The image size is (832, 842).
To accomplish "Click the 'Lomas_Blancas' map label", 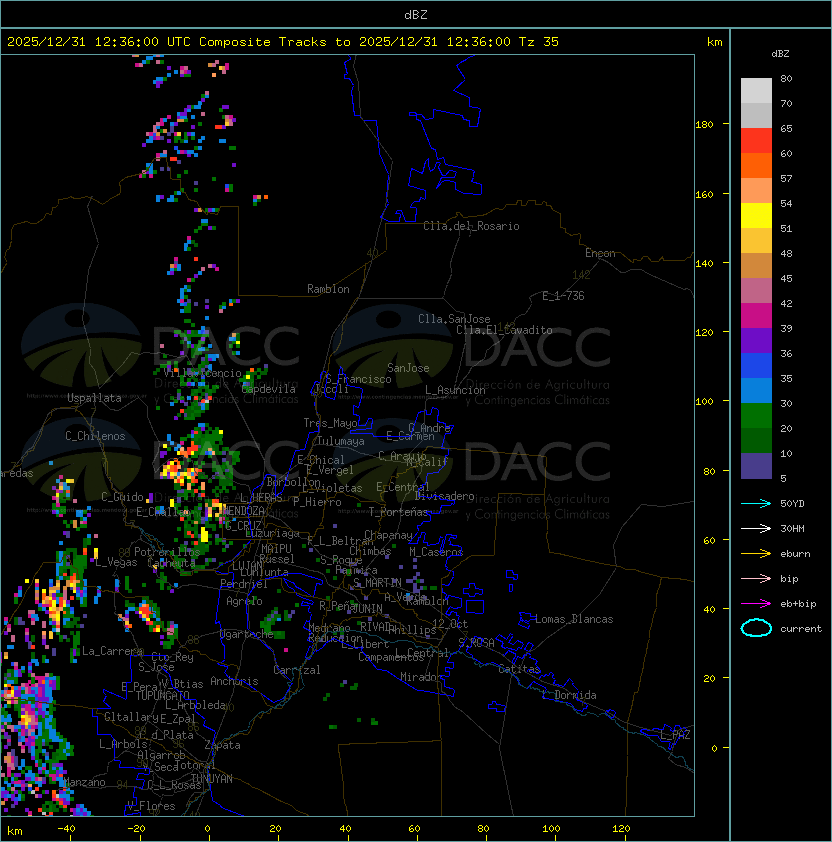I will (574, 619).
